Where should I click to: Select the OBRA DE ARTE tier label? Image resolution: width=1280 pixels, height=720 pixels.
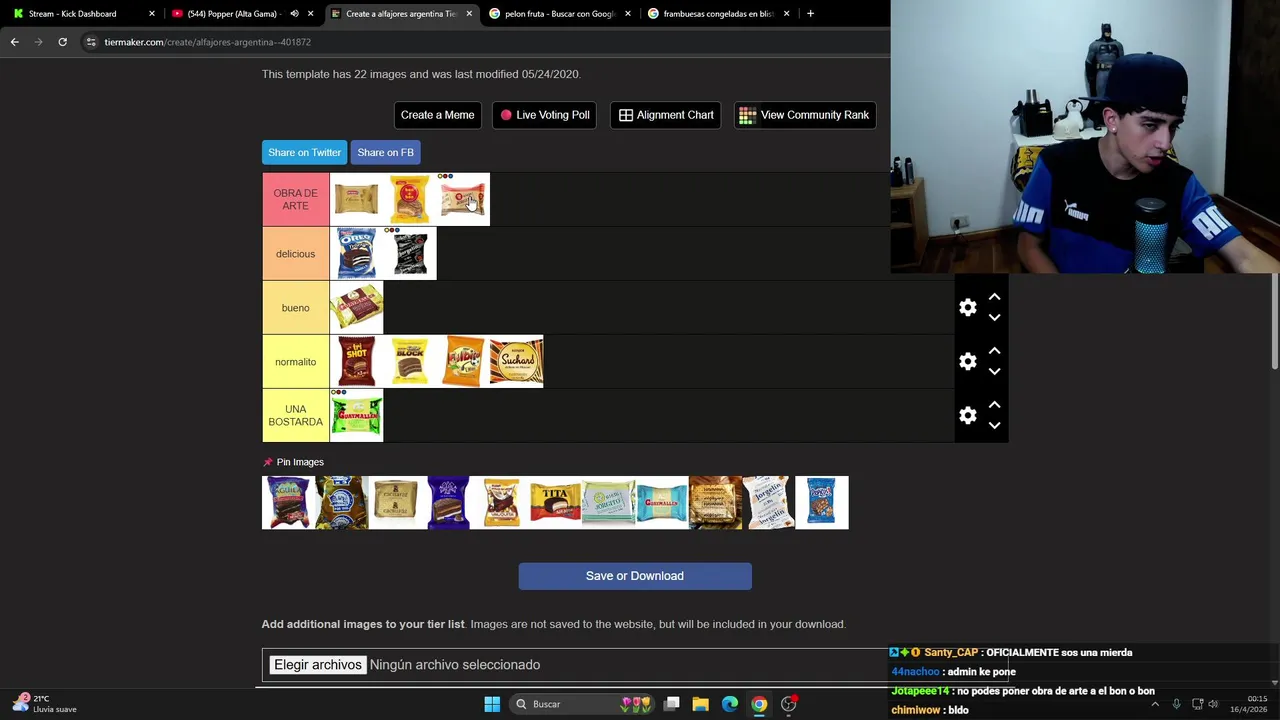point(295,199)
